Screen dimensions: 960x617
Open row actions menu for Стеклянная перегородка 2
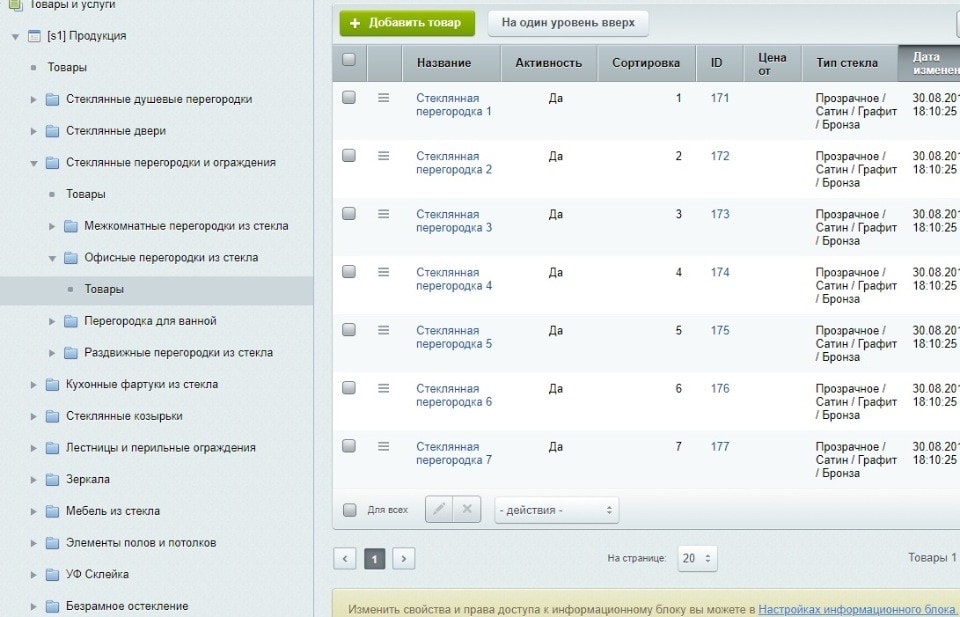[x=383, y=156]
